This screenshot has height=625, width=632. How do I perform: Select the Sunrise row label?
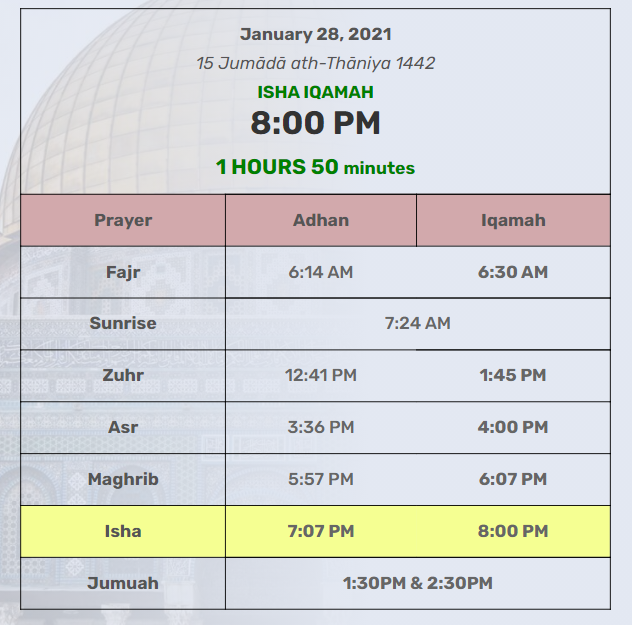point(123,324)
